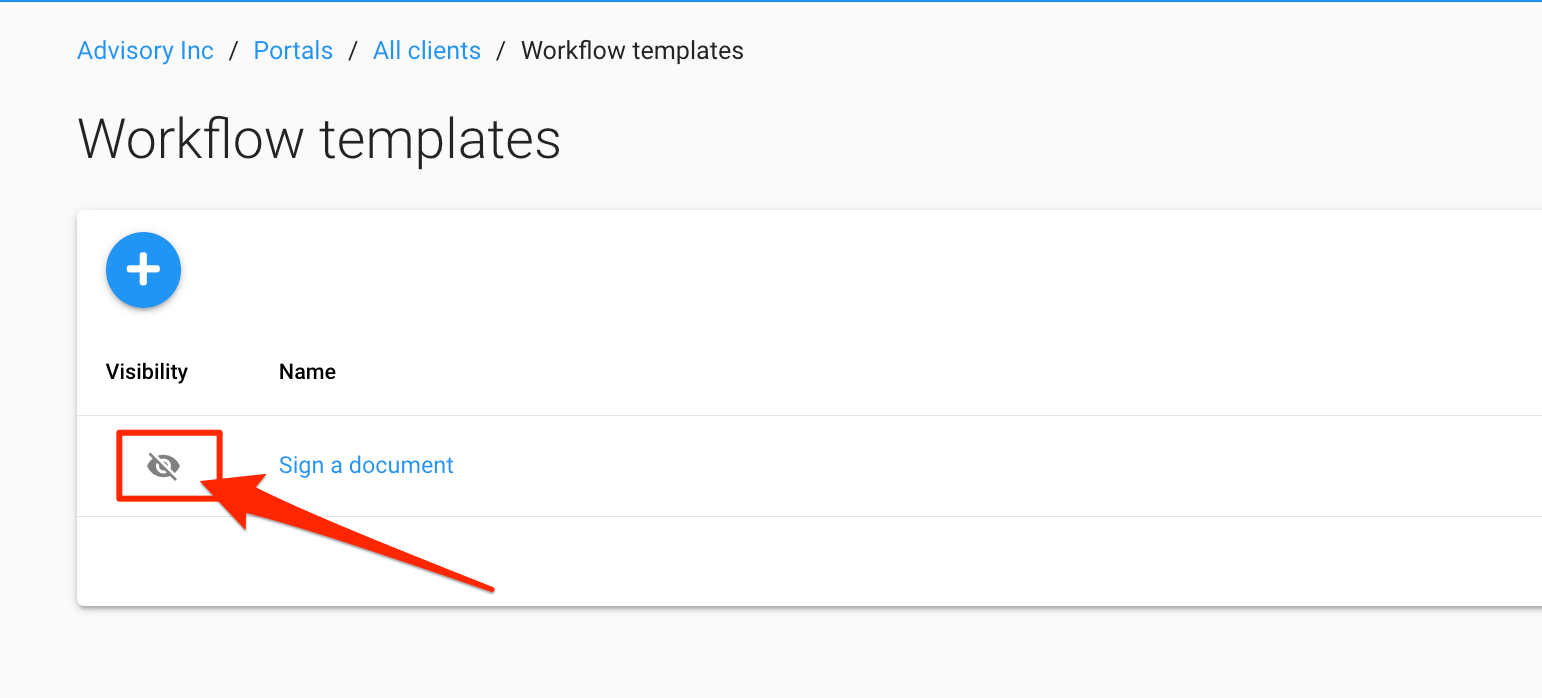Viewport: 1542px width, 698px height.
Task: Navigate to the Portals breadcrumb link
Action: click(x=293, y=51)
